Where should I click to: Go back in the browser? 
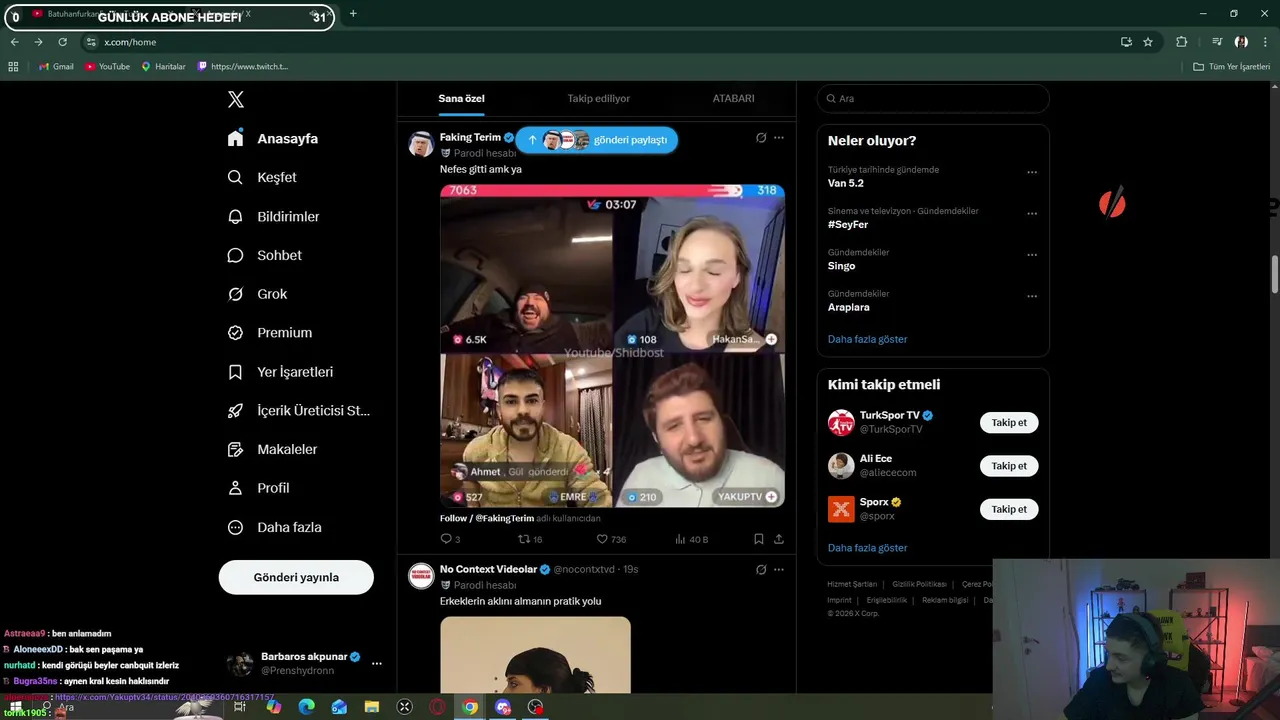point(14,42)
